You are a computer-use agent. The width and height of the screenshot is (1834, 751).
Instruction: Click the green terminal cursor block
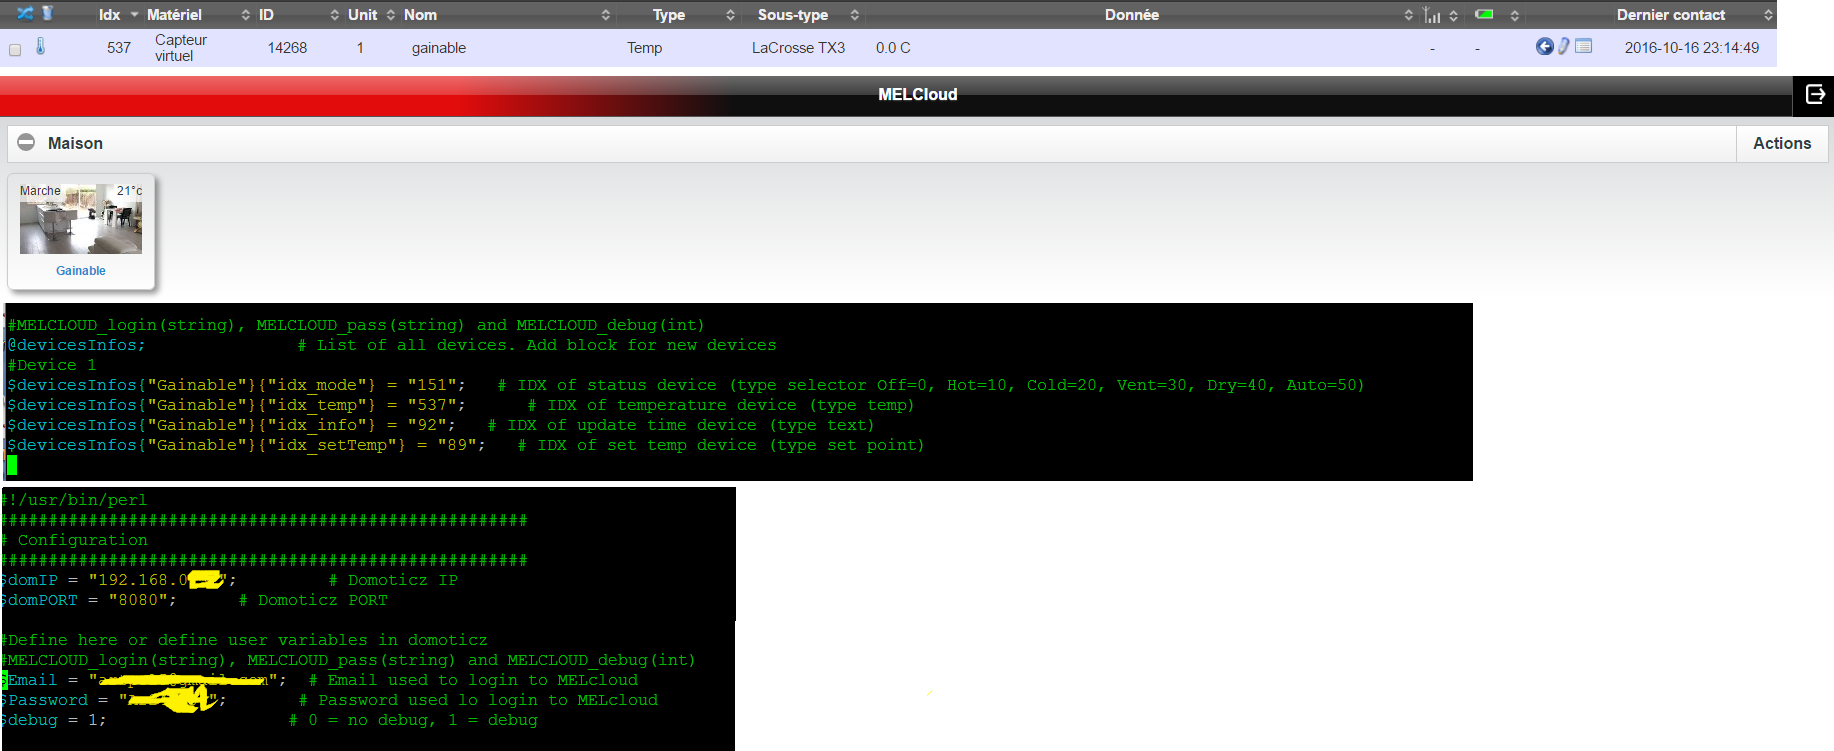(x=12, y=465)
